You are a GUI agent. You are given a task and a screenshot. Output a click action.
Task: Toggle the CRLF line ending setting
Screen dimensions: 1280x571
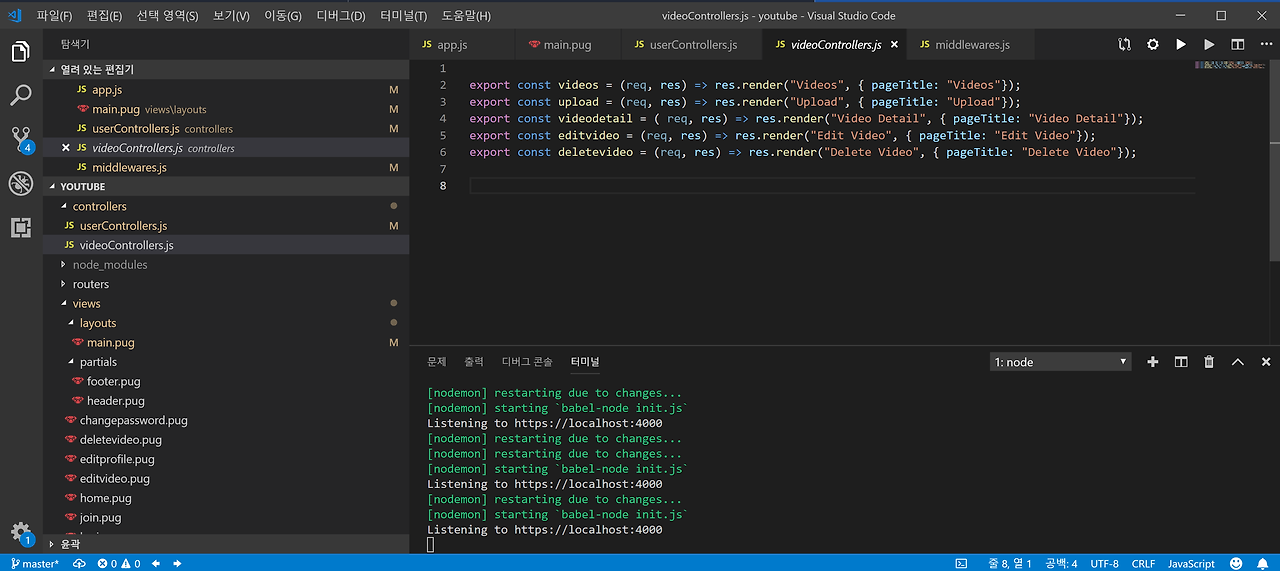click(x=1143, y=564)
